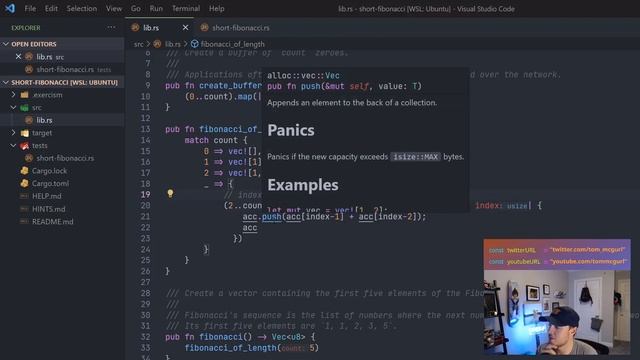Click the webcam overlay thumbnail
640x360 pixels.
pos(557,296)
